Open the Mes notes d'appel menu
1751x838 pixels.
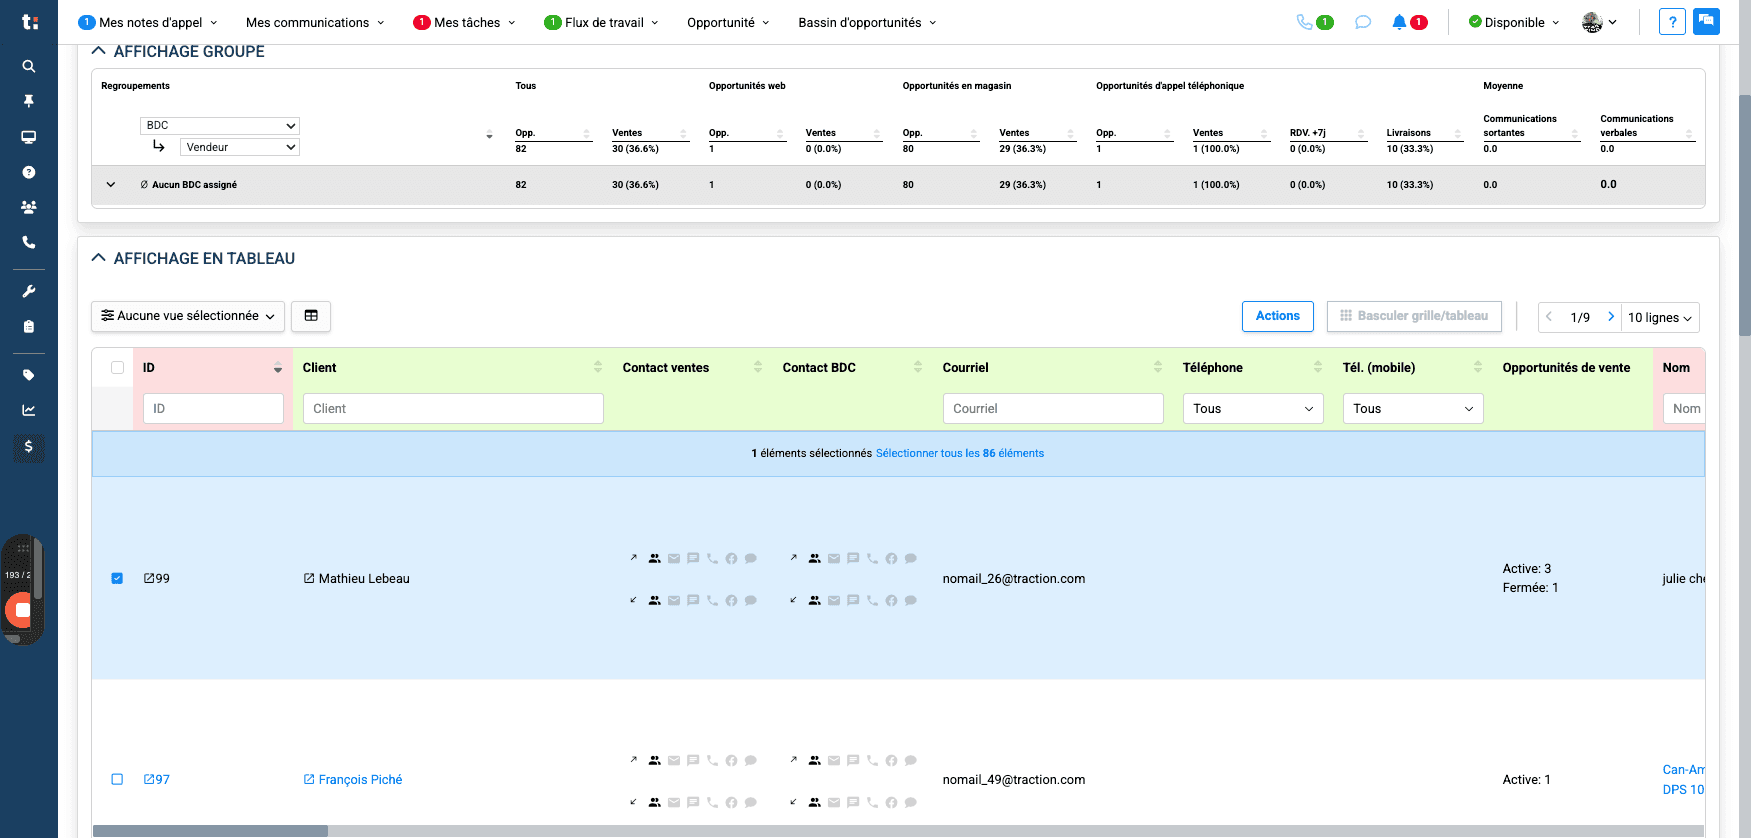click(x=148, y=22)
